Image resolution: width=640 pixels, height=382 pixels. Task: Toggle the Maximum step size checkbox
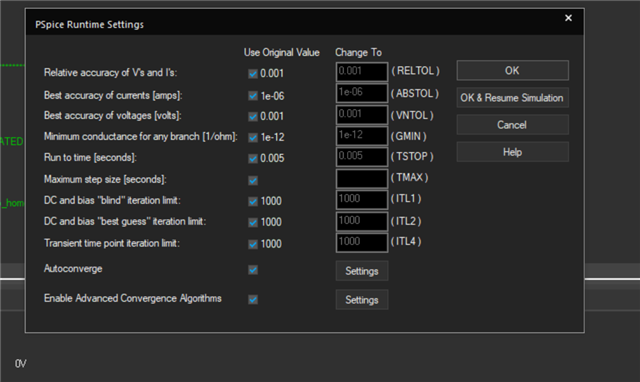pos(253,180)
